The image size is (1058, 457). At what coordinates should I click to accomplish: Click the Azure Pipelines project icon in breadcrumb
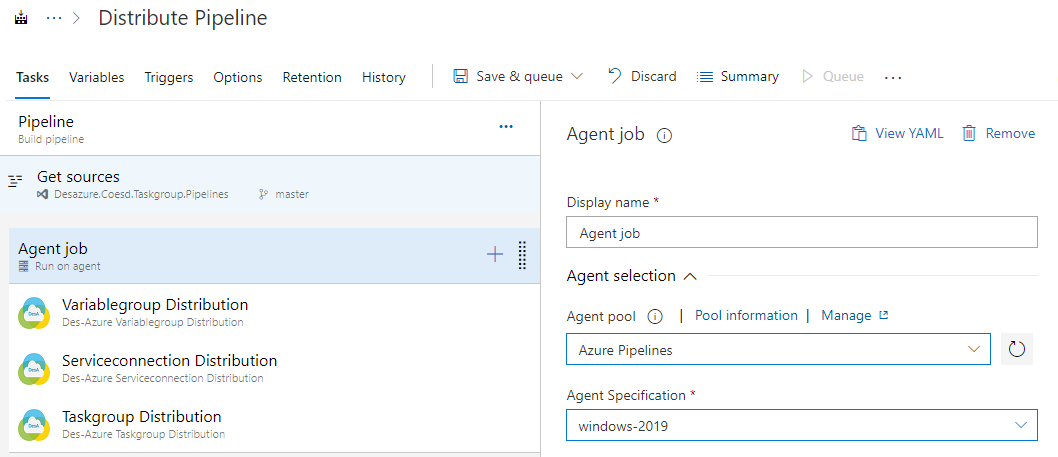(x=20, y=19)
